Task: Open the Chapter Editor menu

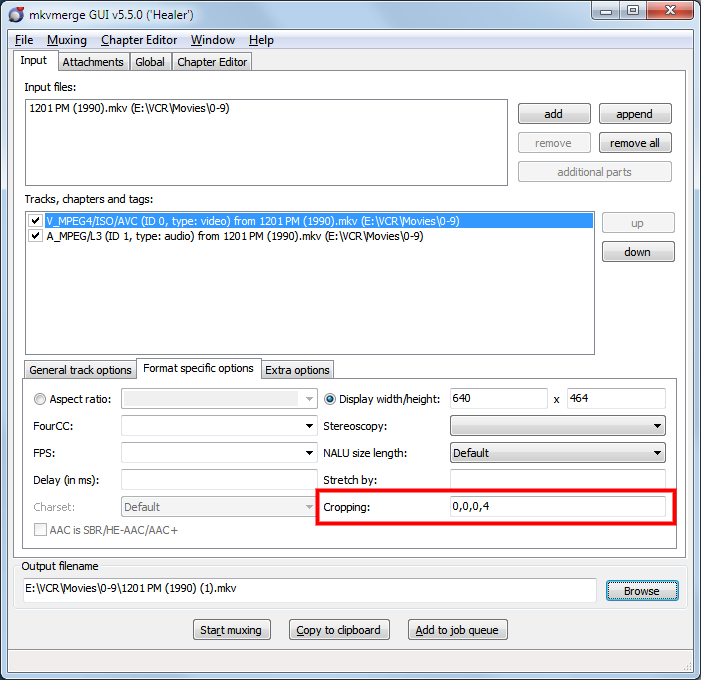Action: pyautogui.click(x=139, y=40)
